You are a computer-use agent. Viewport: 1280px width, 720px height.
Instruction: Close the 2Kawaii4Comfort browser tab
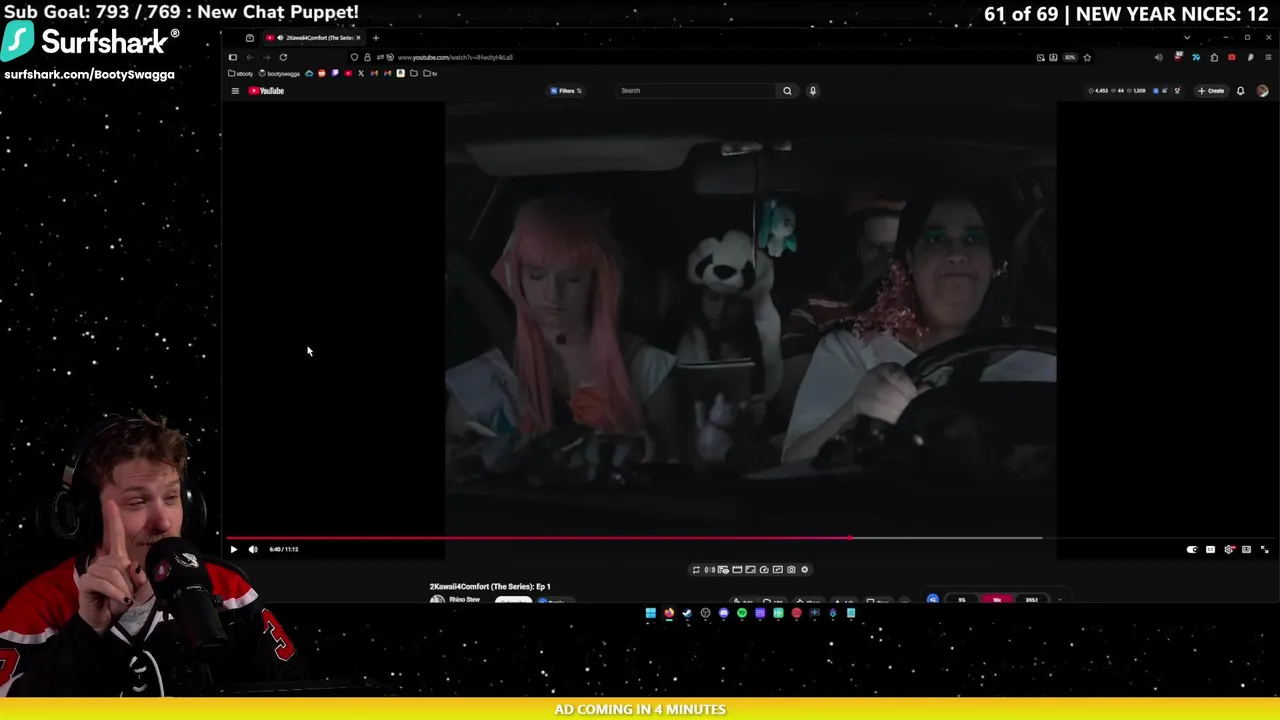pos(358,38)
